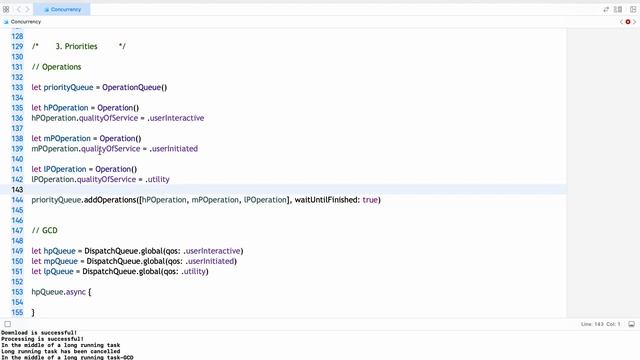Click "Long running task has been cancelled" output
This screenshot has width=640, height=360.
point(60,351)
